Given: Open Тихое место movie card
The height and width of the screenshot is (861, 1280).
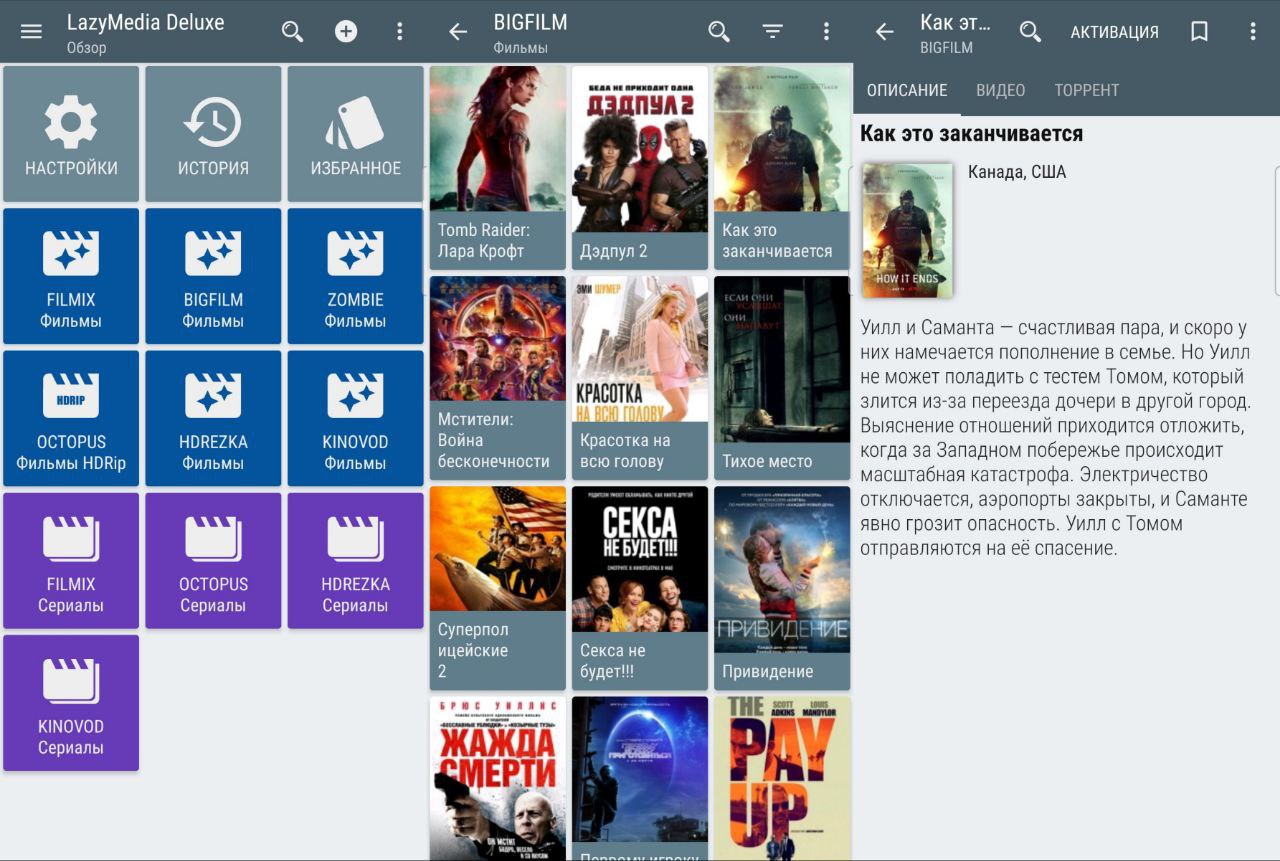Looking at the screenshot, I should coord(782,378).
